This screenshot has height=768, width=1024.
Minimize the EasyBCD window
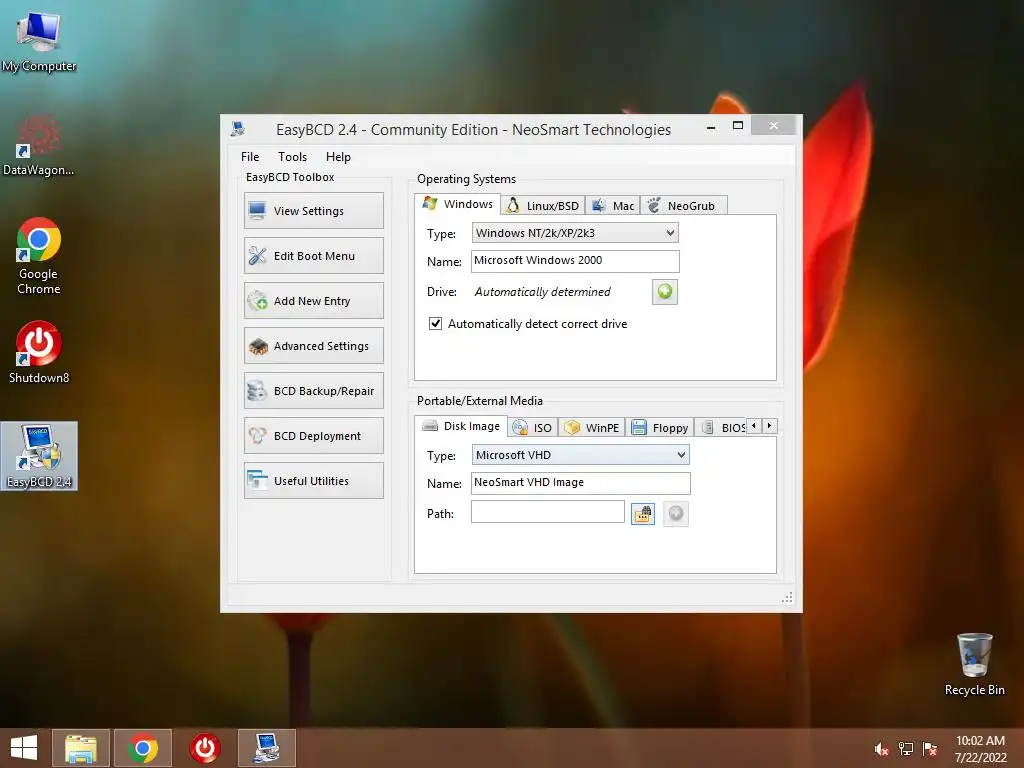click(x=711, y=127)
